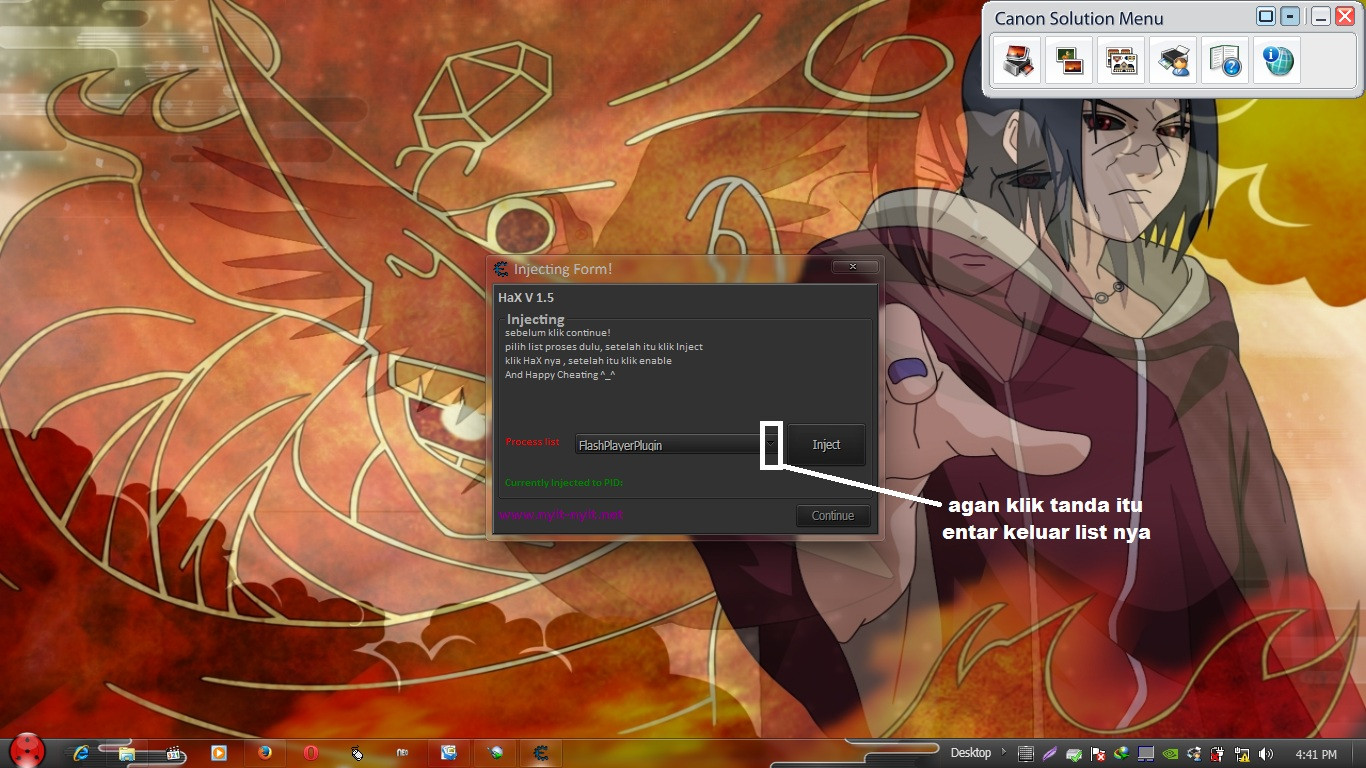Click the 'Currently Injected to PID:' text

tap(564, 483)
